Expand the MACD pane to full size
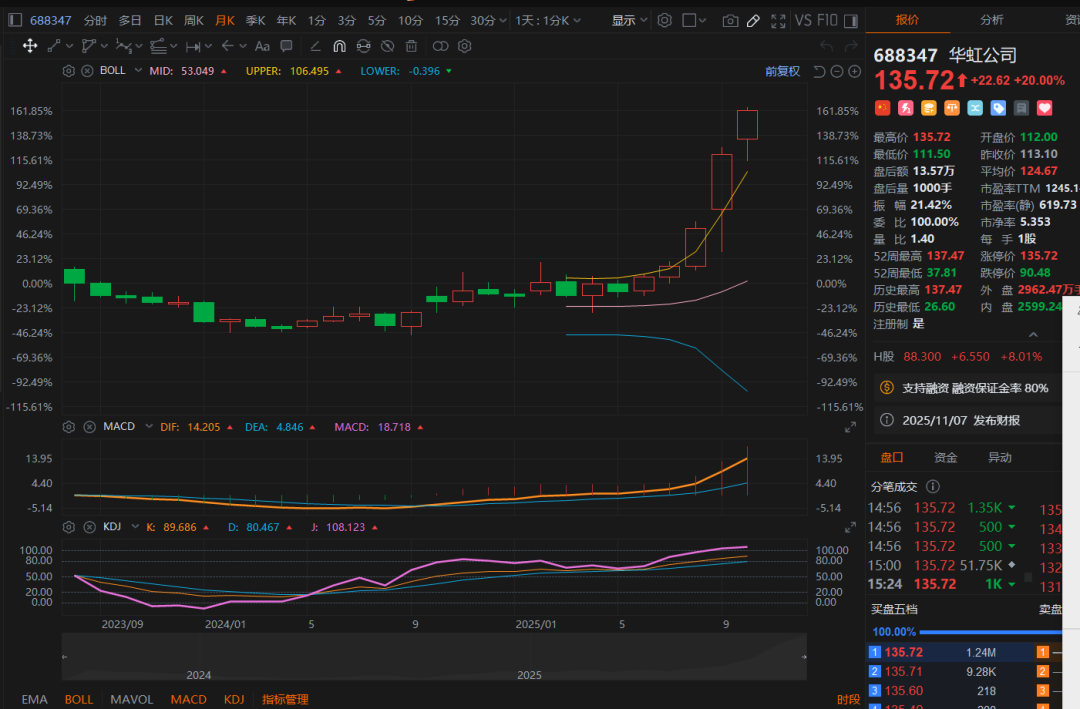The width and height of the screenshot is (1080, 709). [851, 427]
